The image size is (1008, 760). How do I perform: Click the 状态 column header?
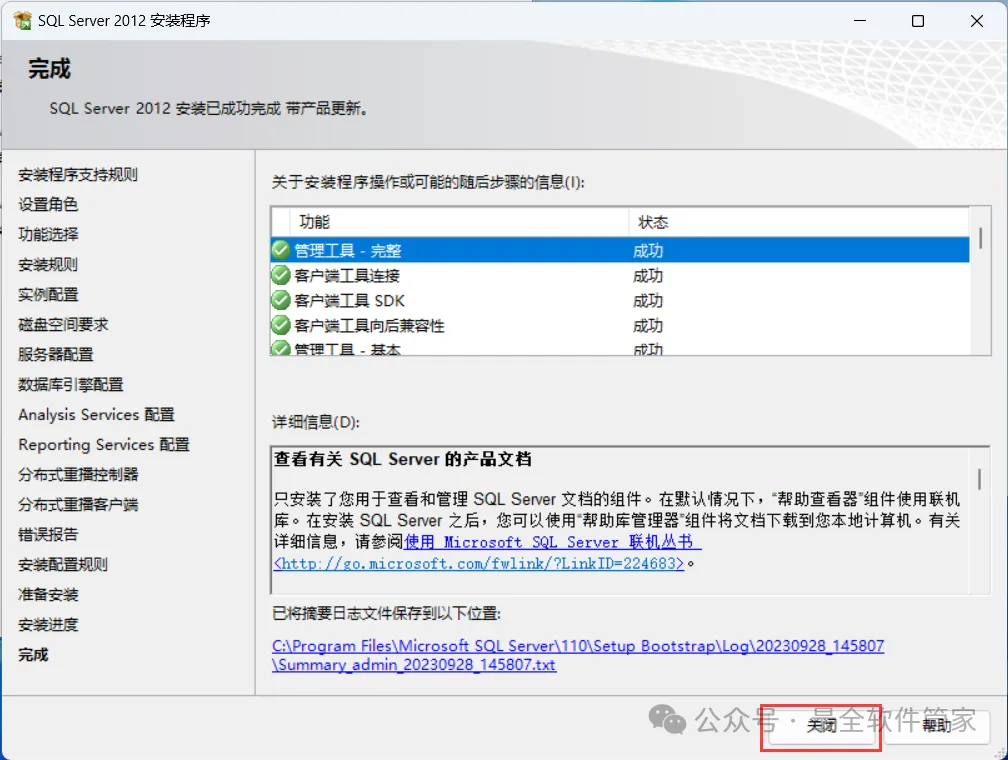pos(798,222)
